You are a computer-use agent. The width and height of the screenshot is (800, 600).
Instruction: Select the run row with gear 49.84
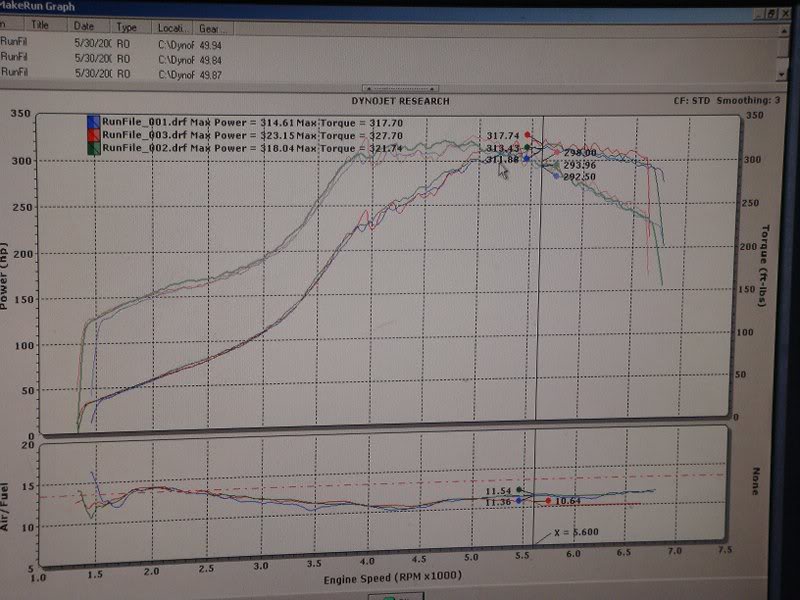click(x=100, y=58)
